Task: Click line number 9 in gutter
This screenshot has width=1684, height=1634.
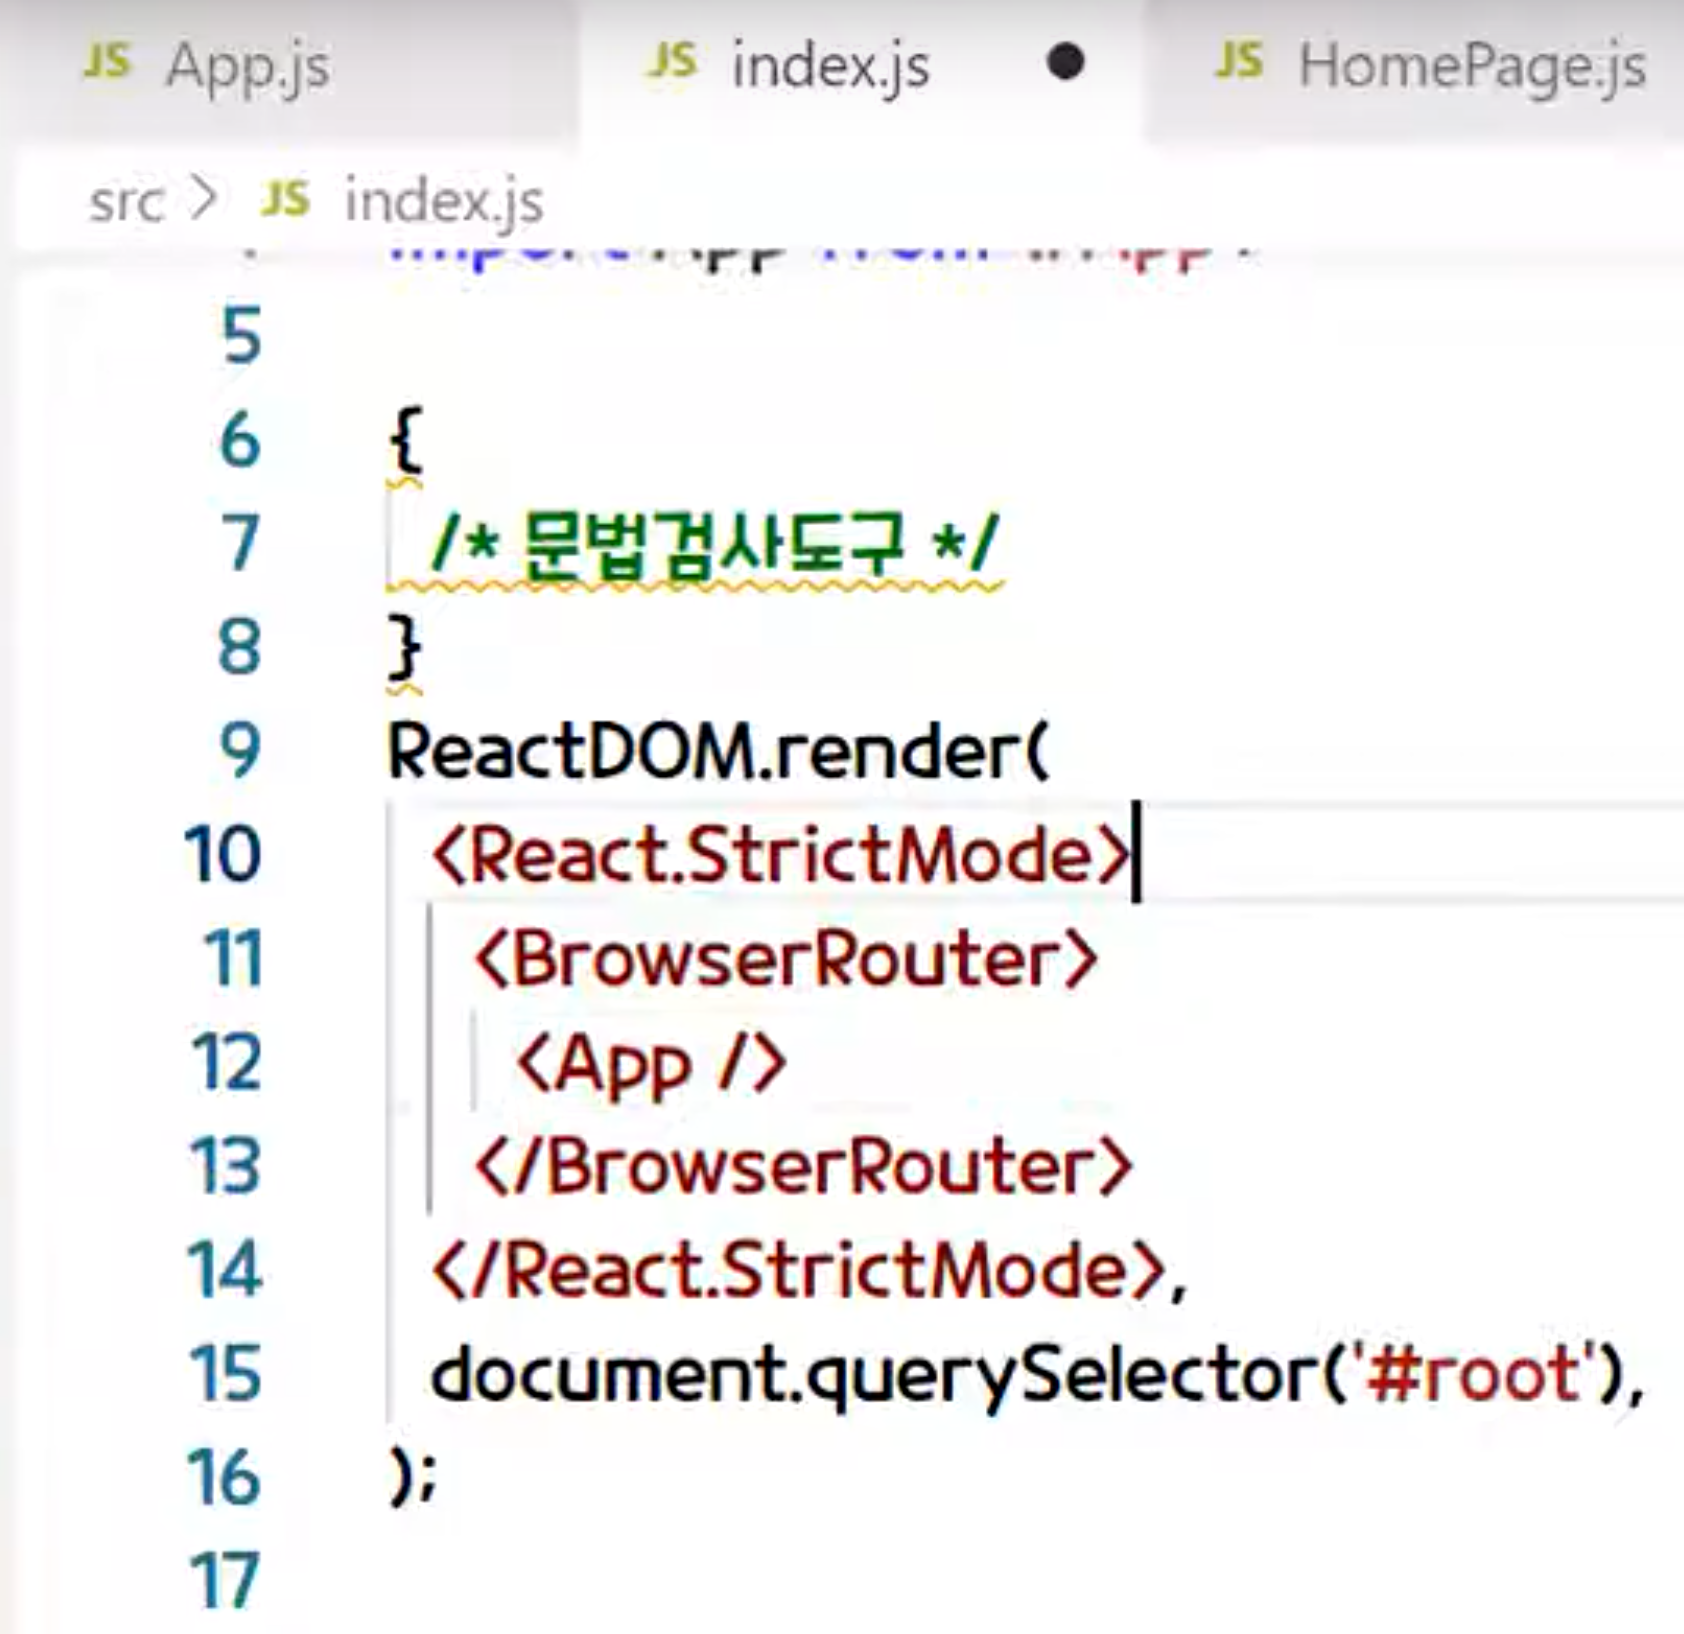Action: 240,751
